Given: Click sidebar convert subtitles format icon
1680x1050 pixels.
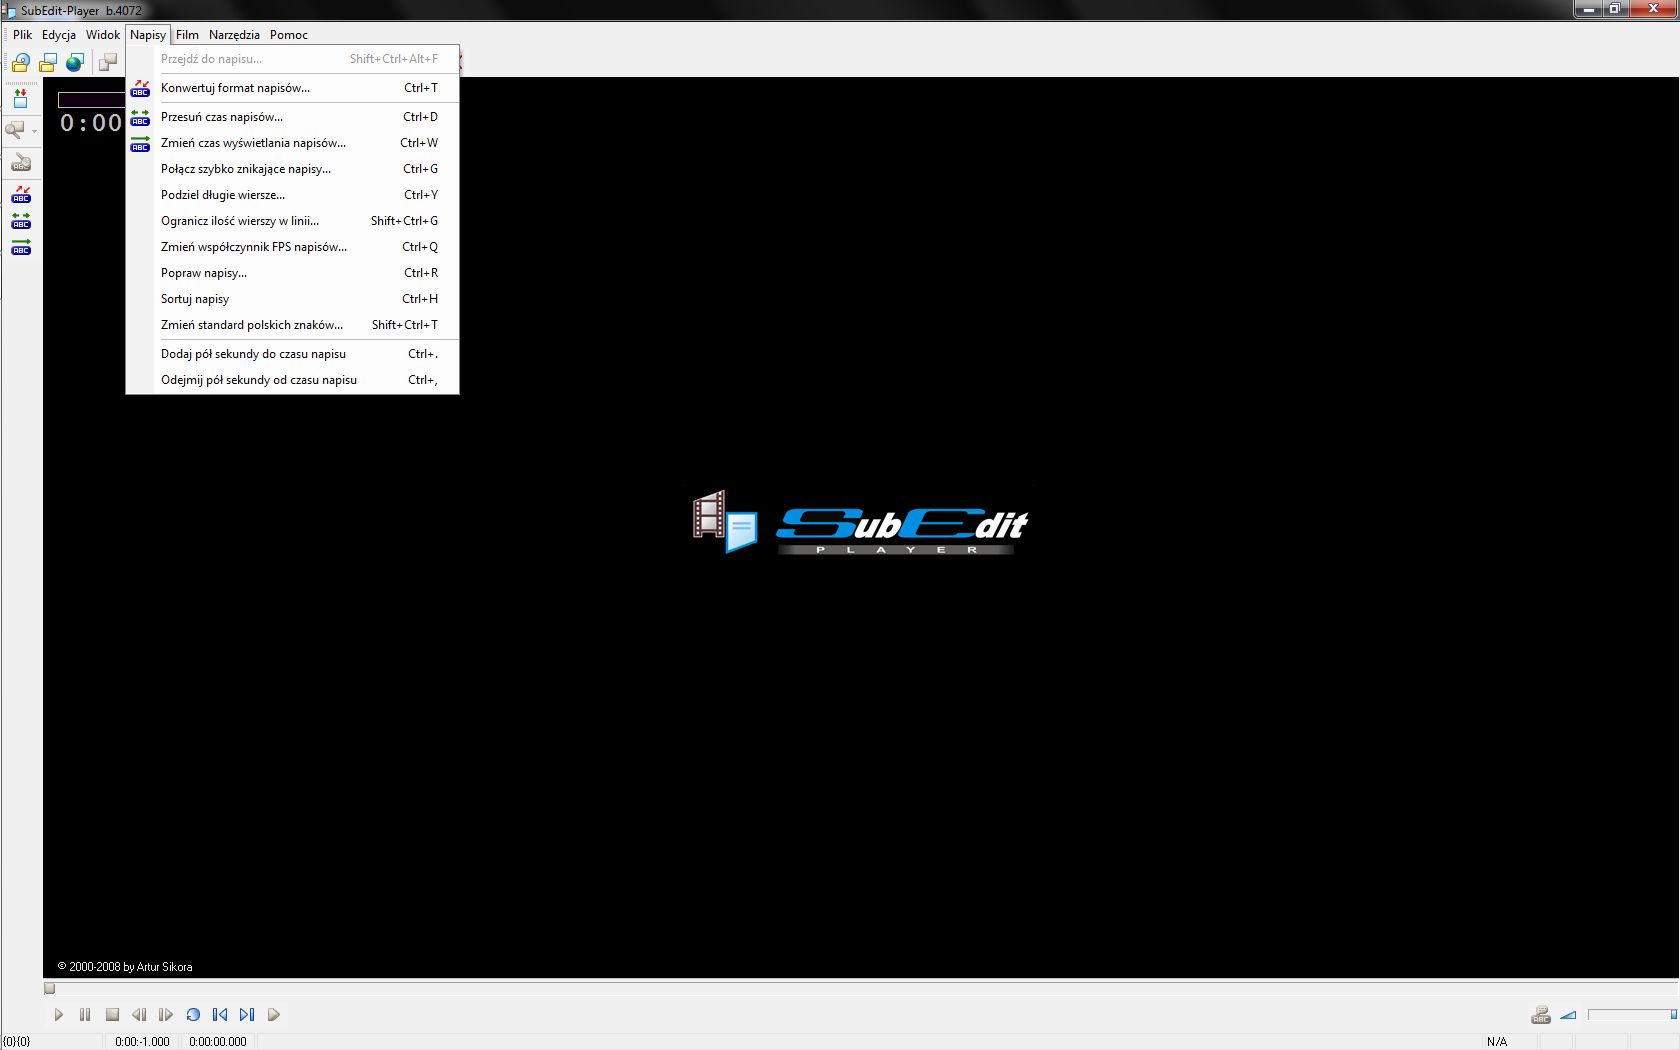Looking at the screenshot, I should point(21,194).
